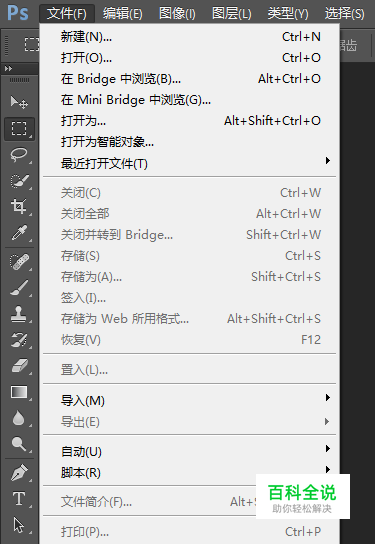Select the Crop tool
Screen dimensions: 375x544
coord(19,207)
